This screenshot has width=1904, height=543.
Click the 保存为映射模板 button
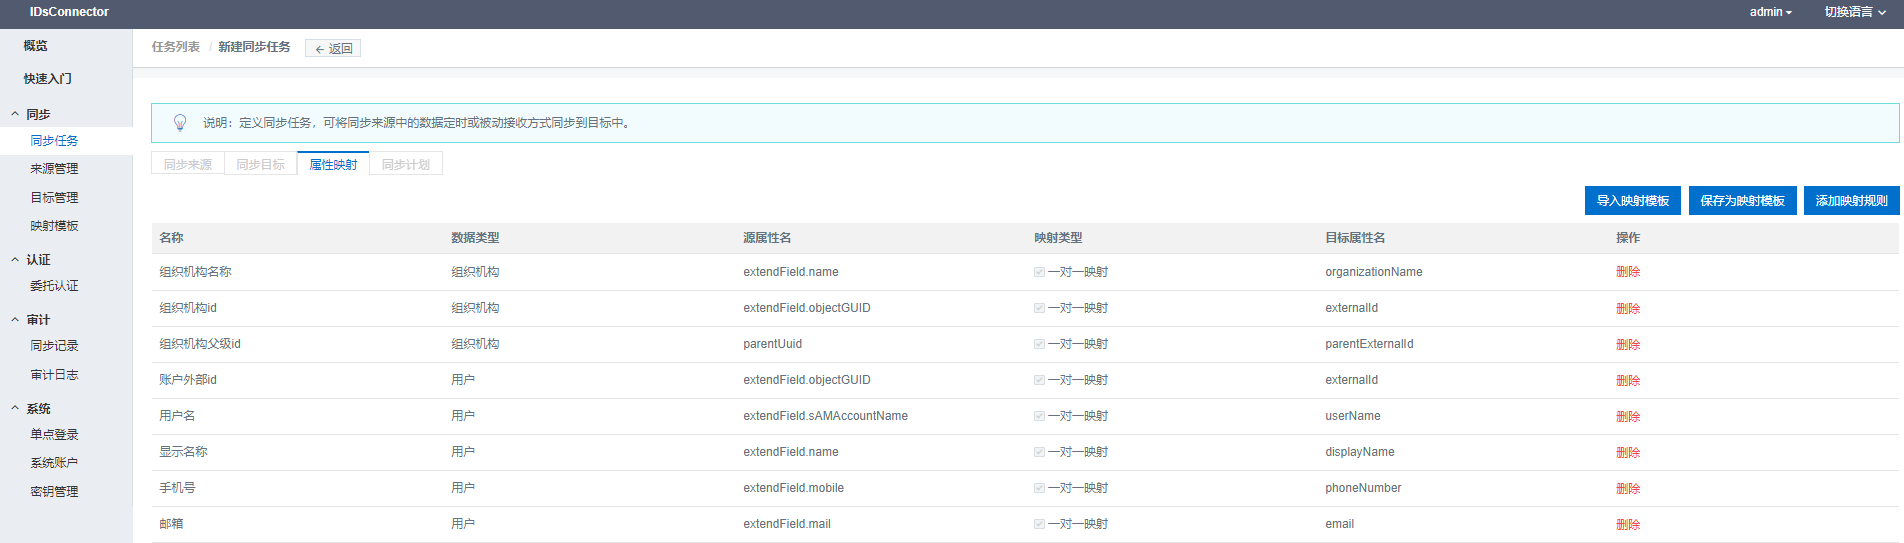click(1742, 201)
